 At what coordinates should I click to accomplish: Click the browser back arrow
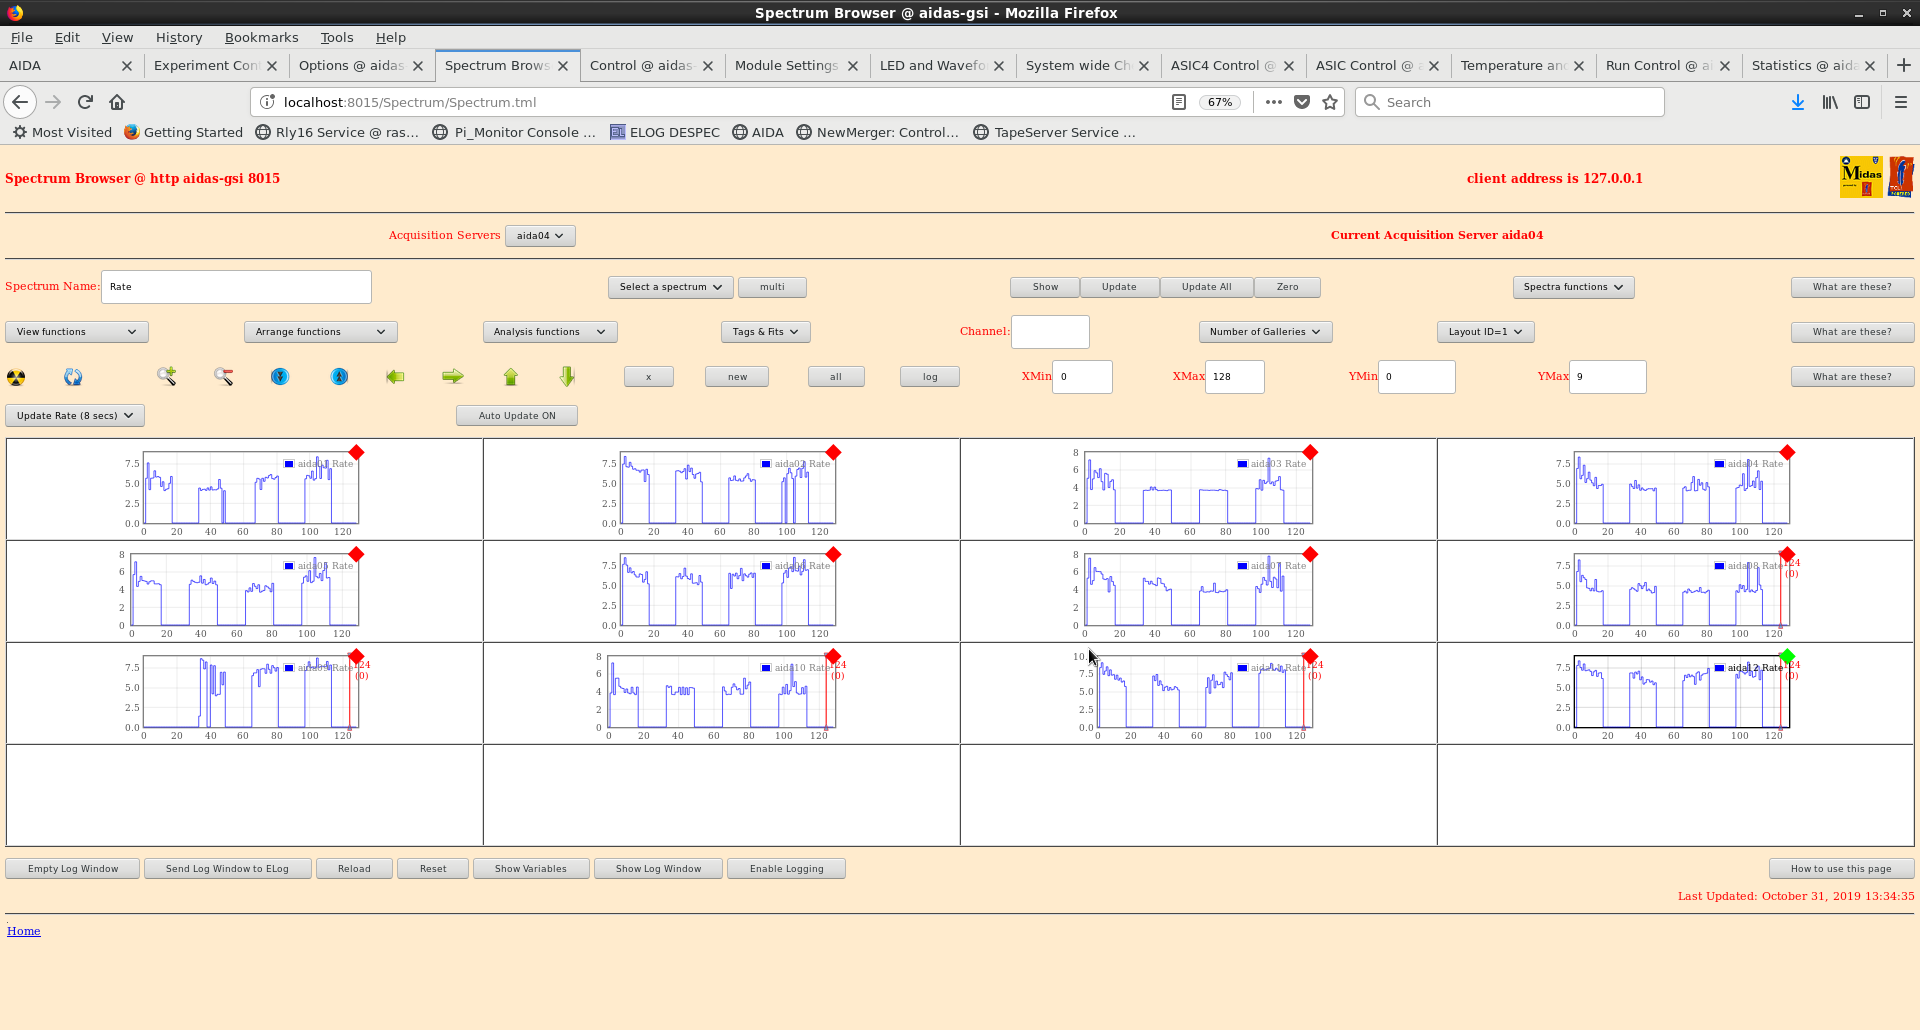coord(20,102)
